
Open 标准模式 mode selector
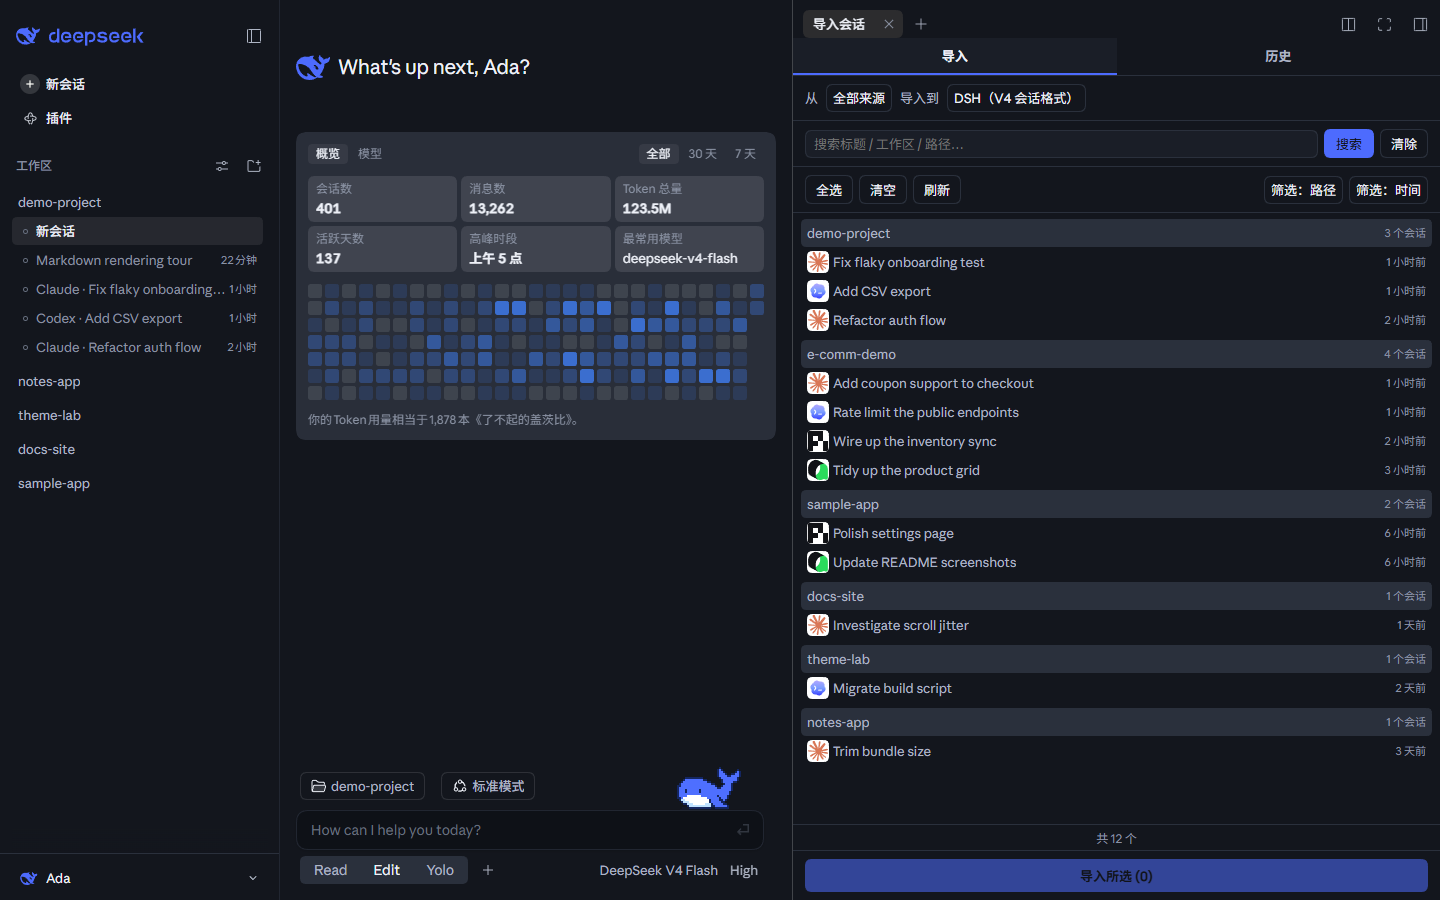tap(488, 786)
